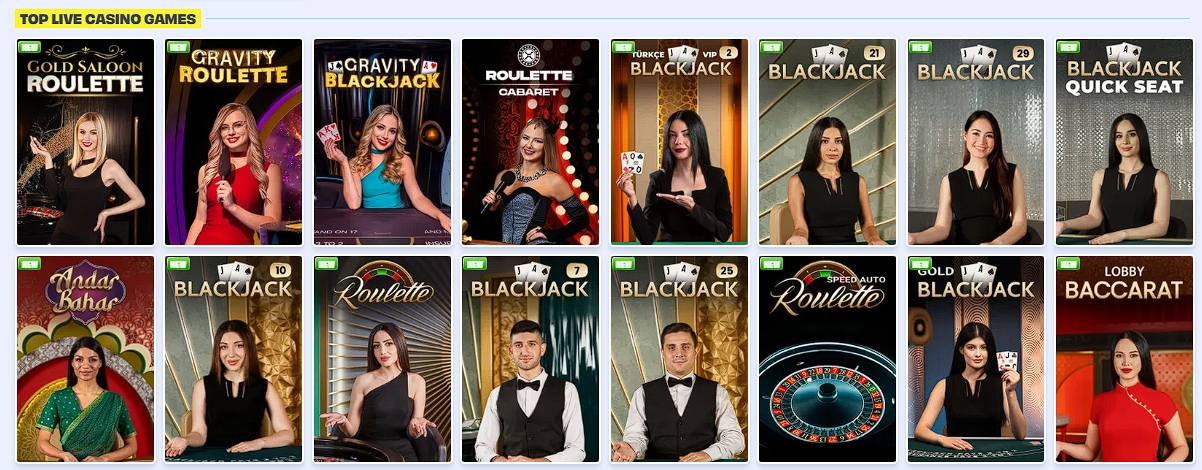Open the Roulette game with dark curtain background

click(382, 359)
